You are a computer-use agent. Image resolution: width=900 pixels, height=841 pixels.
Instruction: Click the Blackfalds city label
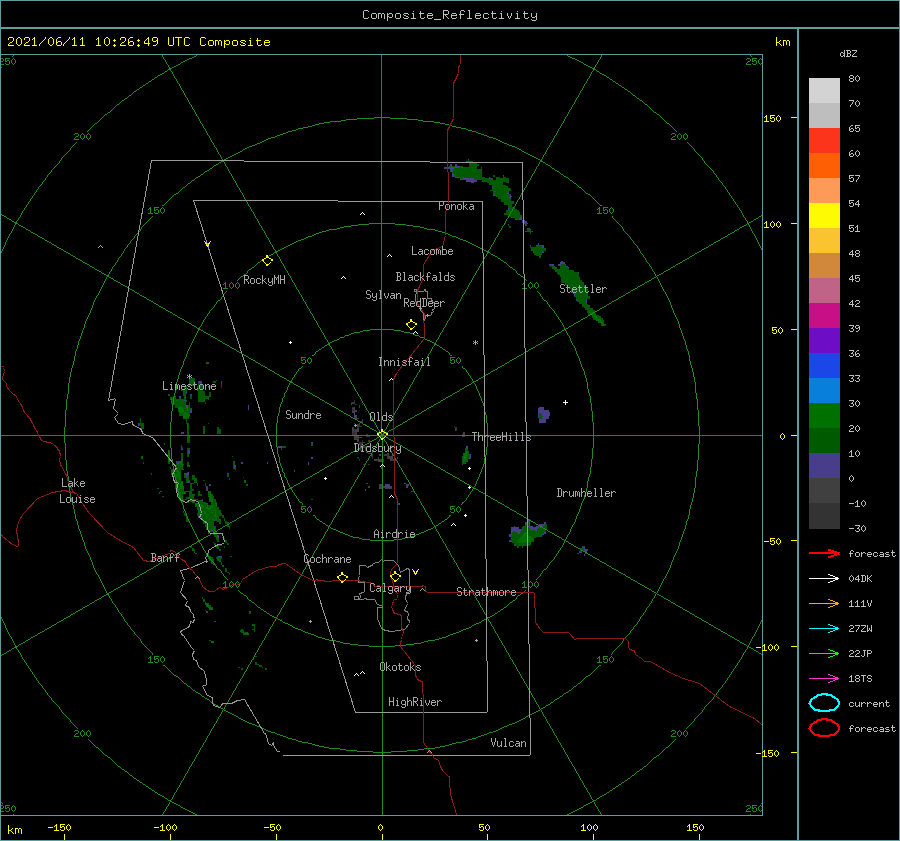click(x=425, y=277)
